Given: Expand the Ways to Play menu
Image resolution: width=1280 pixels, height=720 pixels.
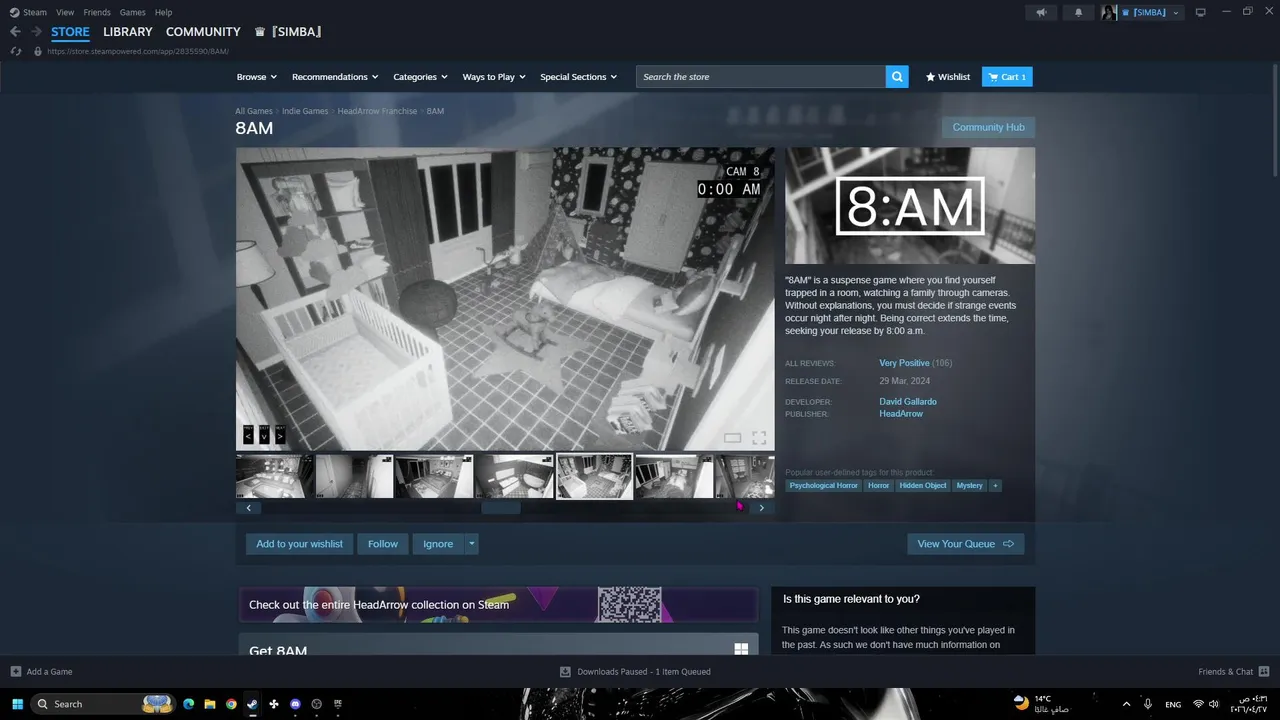Looking at the screenshot, I should click(x=494, y=77).
